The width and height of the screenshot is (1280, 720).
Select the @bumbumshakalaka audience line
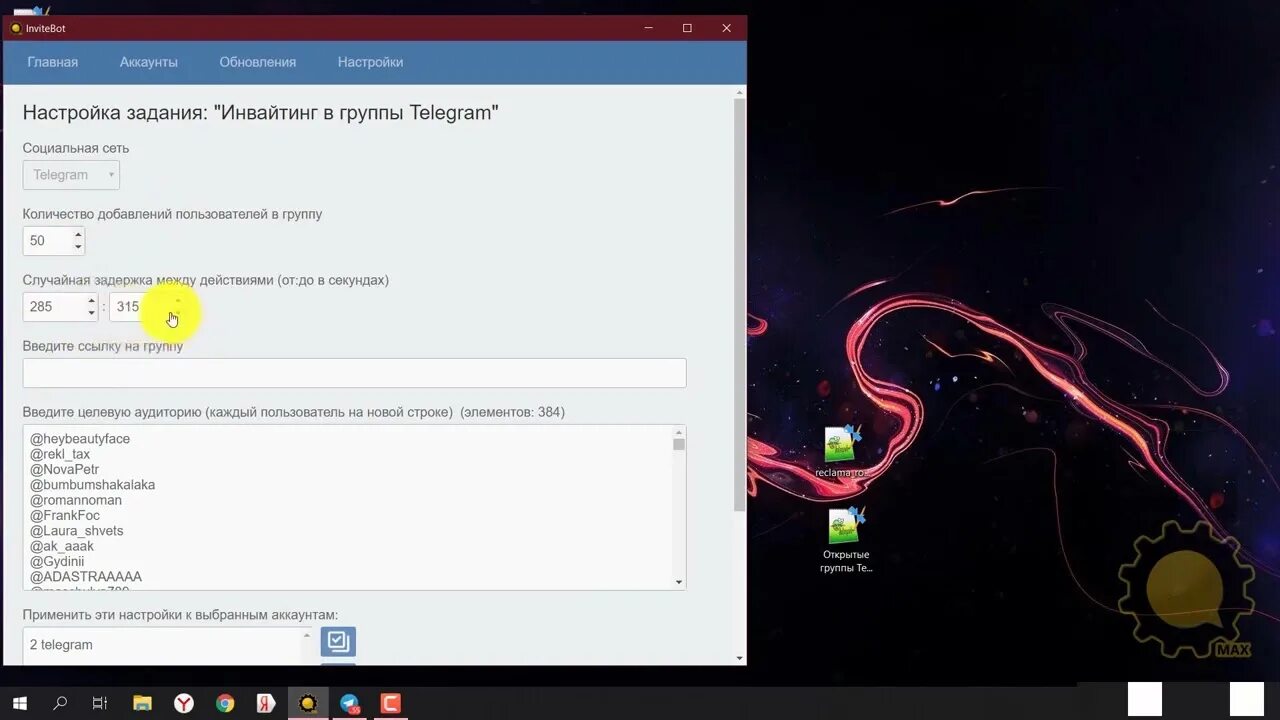click(x=92, y=485)
